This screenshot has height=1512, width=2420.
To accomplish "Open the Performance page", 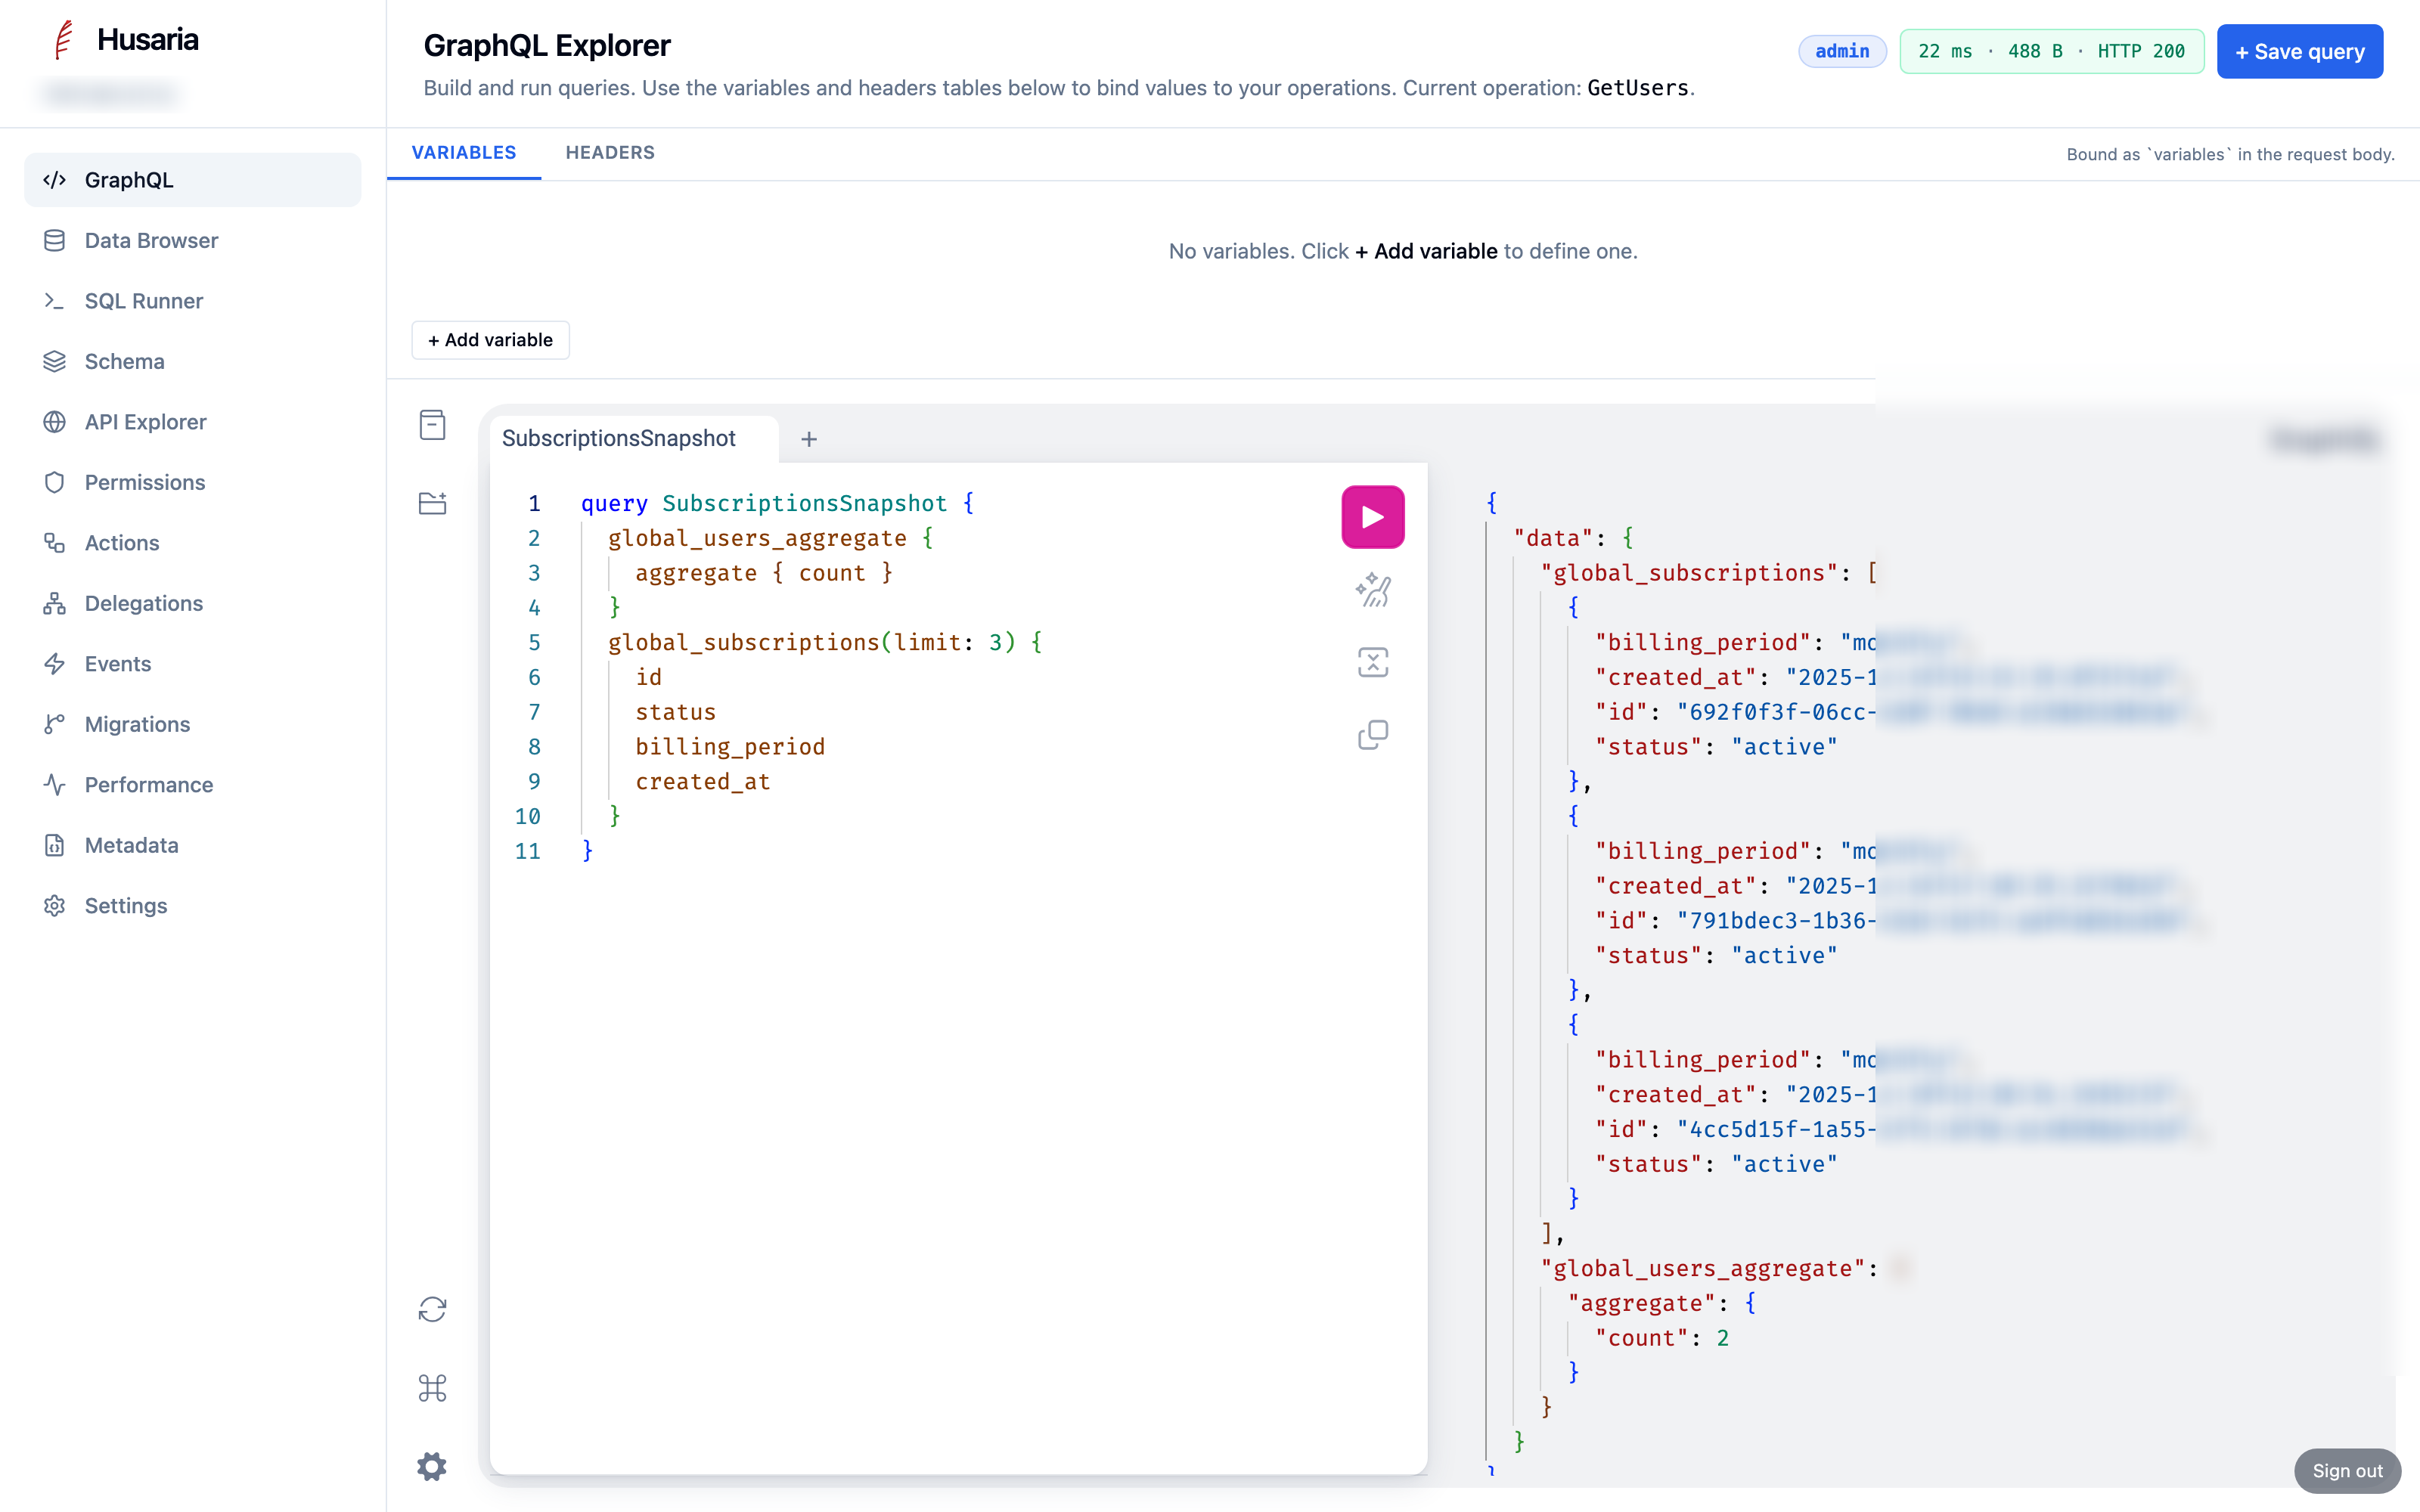I will 192,785.
